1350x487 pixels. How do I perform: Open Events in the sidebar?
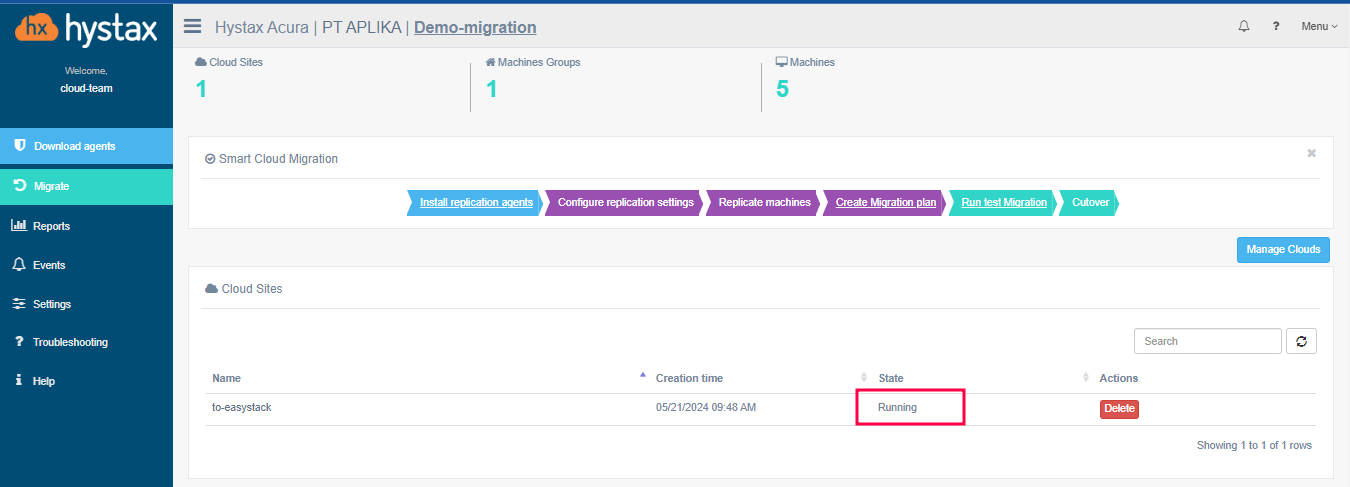[x=49, y=265]
